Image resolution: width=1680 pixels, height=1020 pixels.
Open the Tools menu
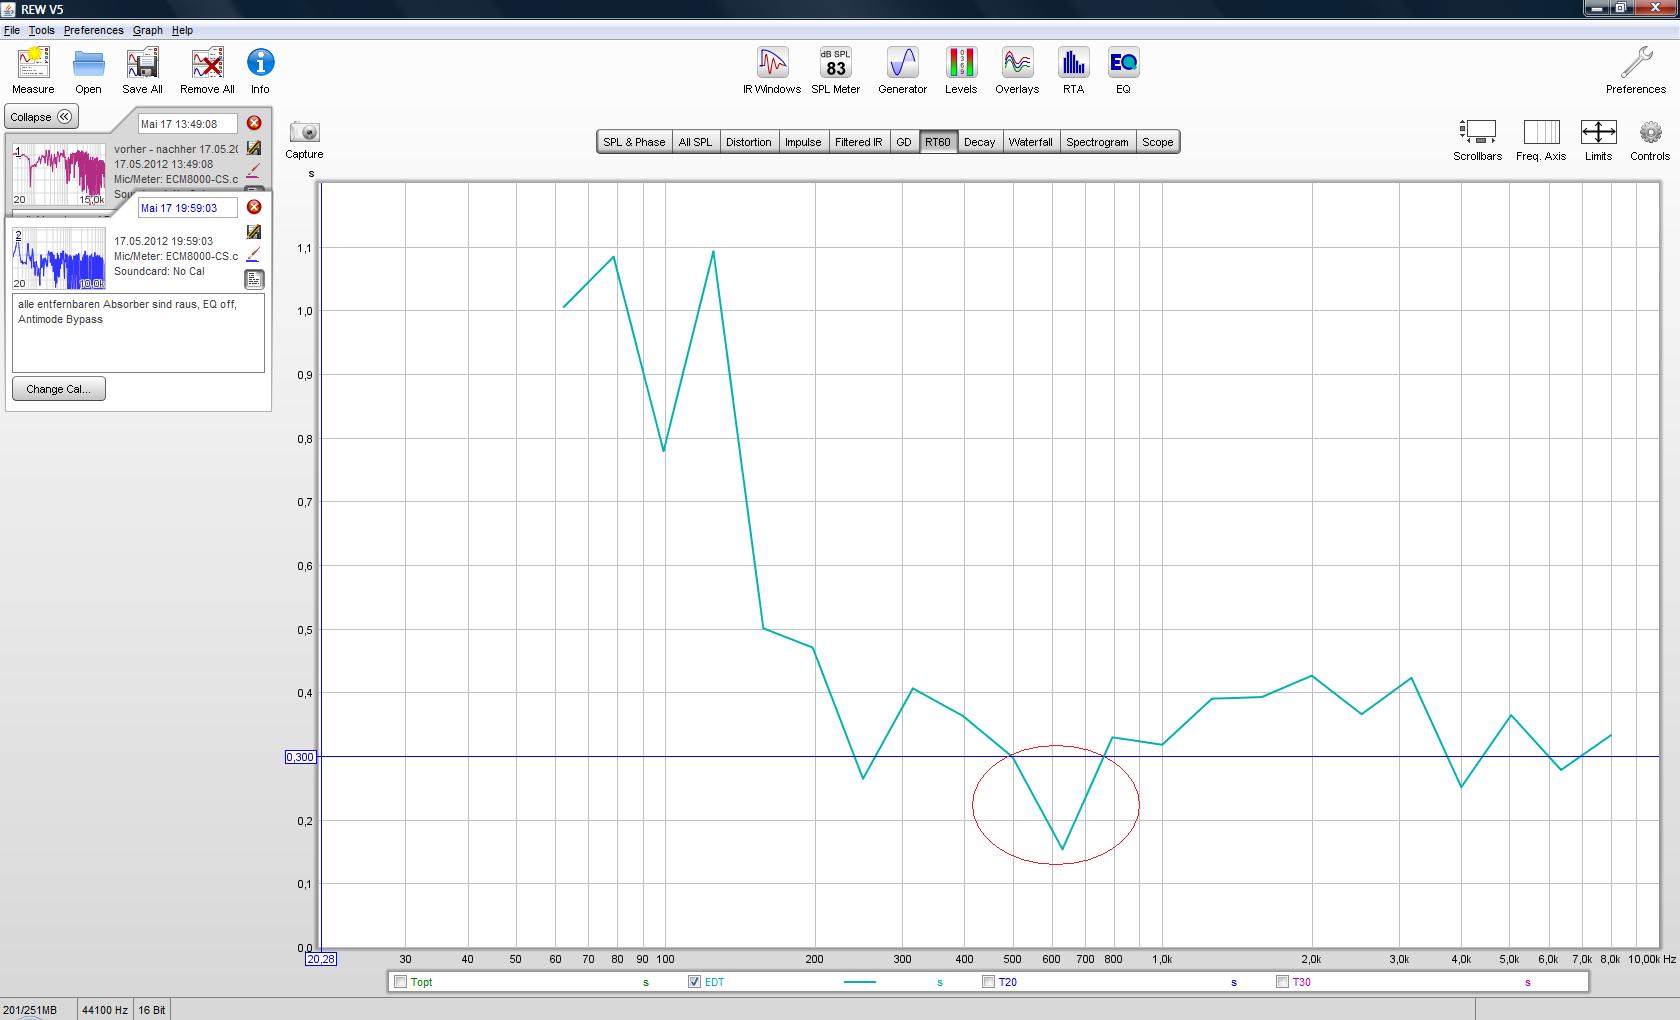click(x=41, y=30)
